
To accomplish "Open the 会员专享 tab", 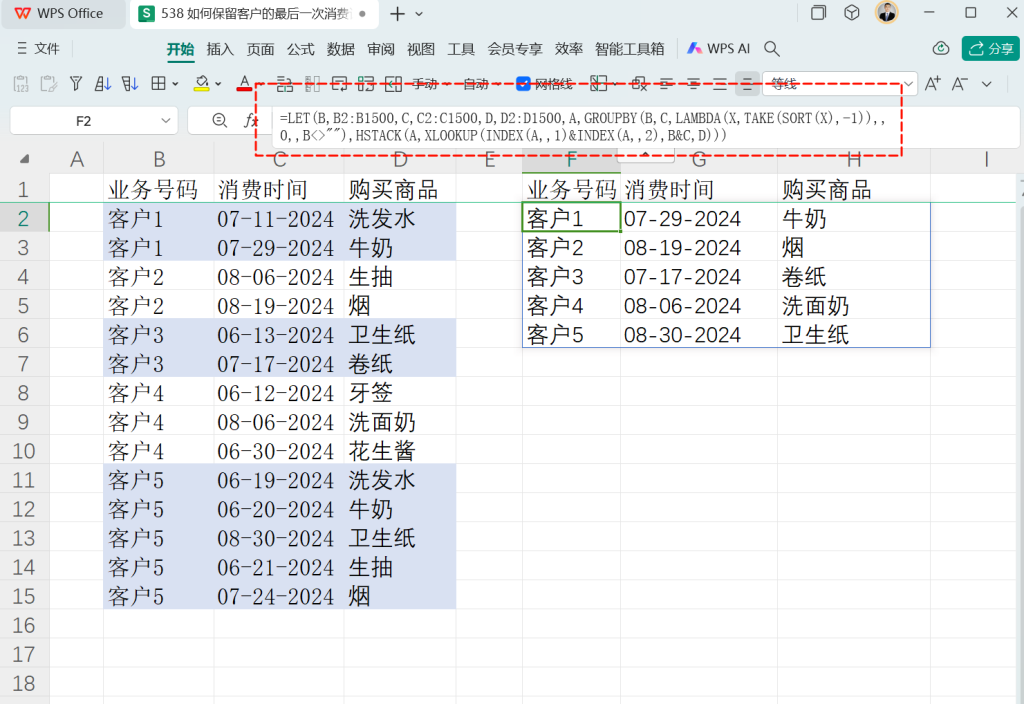I will tap(515, 49).
